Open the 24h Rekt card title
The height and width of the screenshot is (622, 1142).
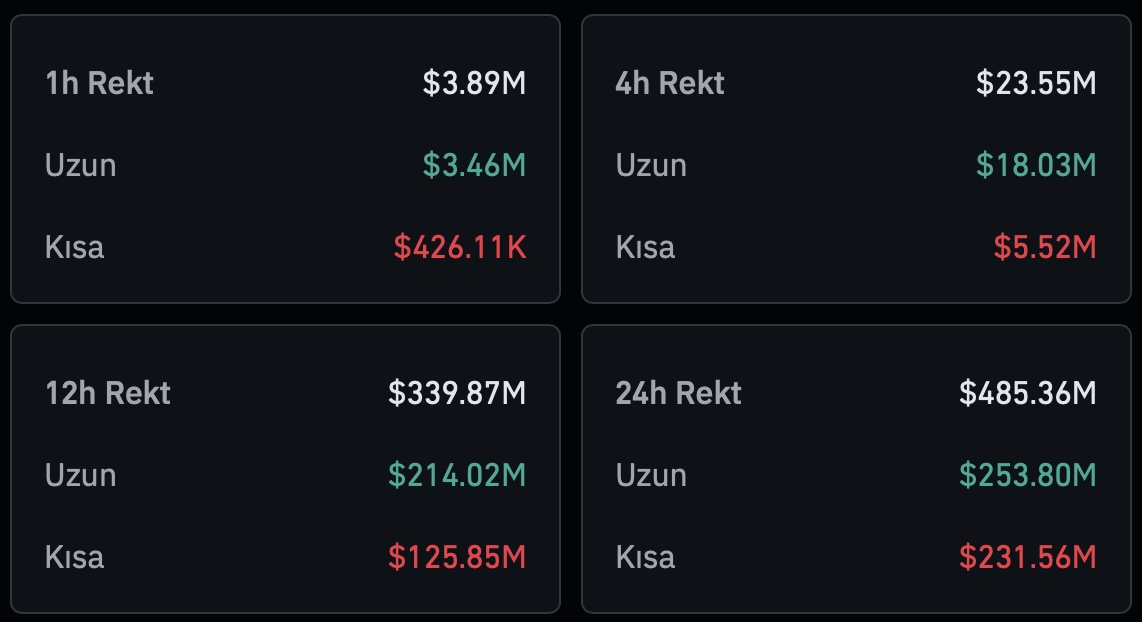click(x=678, y=393)
